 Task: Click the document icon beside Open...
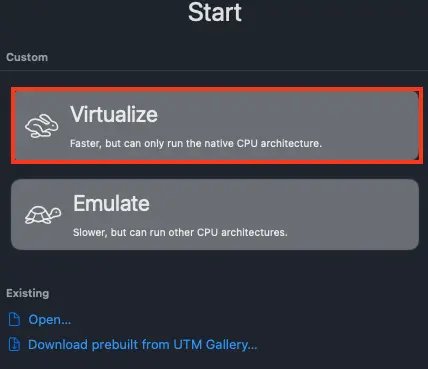14,319
